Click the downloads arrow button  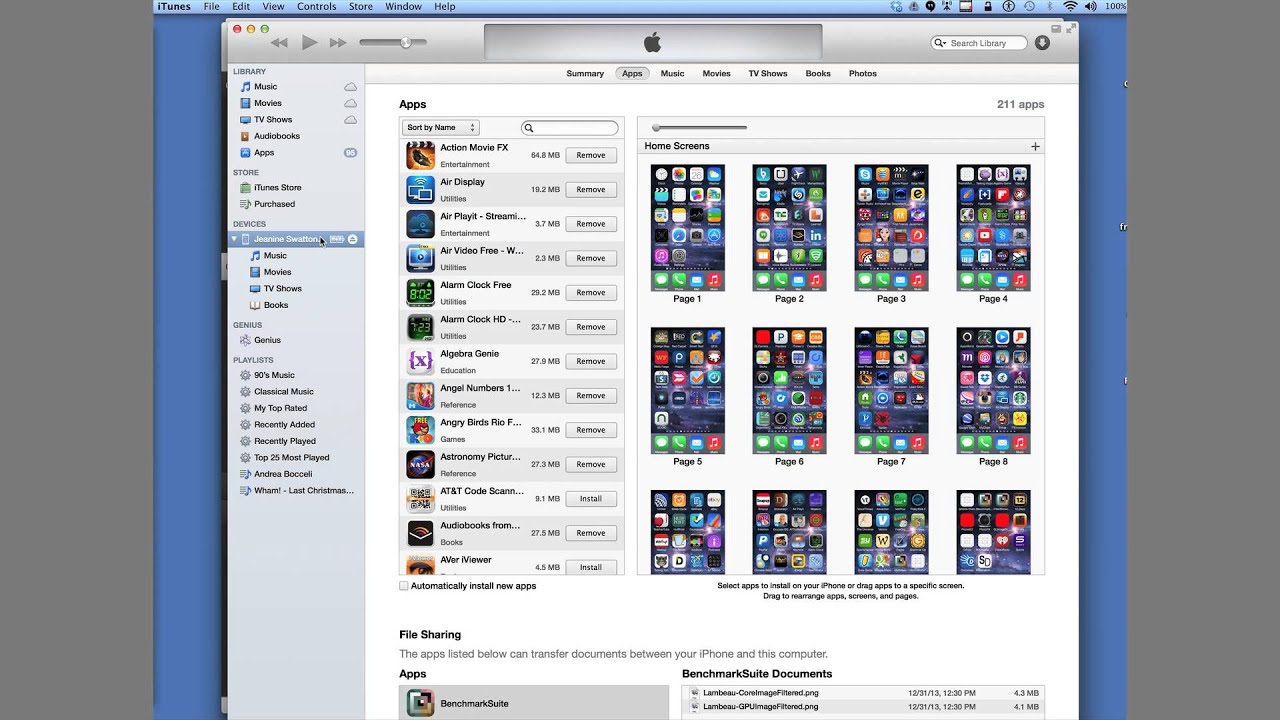pyautogui.click(x=1042, y=43)
